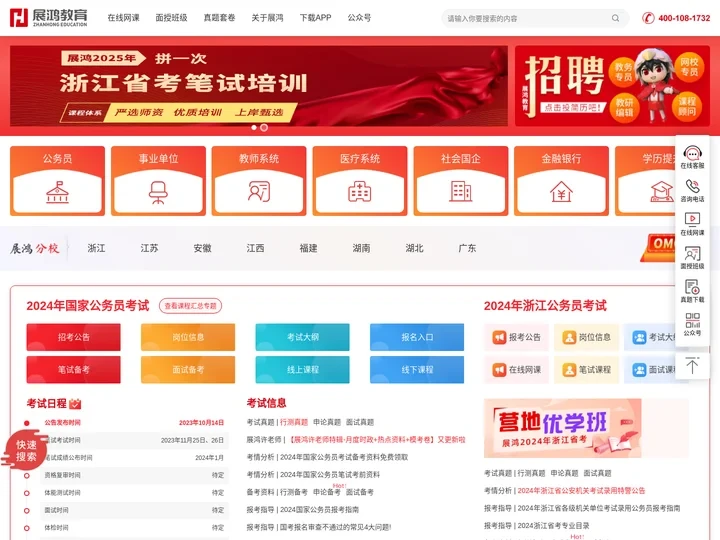Select the 湖北 branch link
Image resolution: width=720 pixels, height=540 pixels.
coord(415,248)
